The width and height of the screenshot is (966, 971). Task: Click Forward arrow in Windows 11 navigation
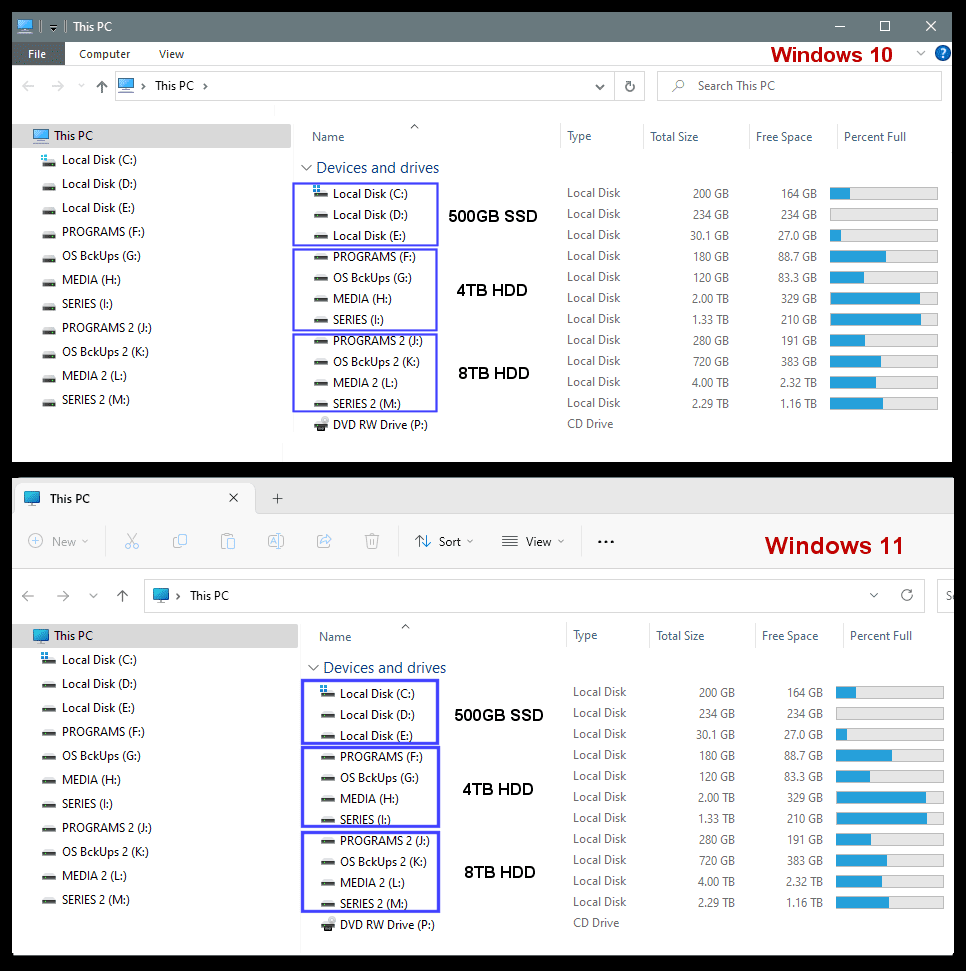[63, 596]
